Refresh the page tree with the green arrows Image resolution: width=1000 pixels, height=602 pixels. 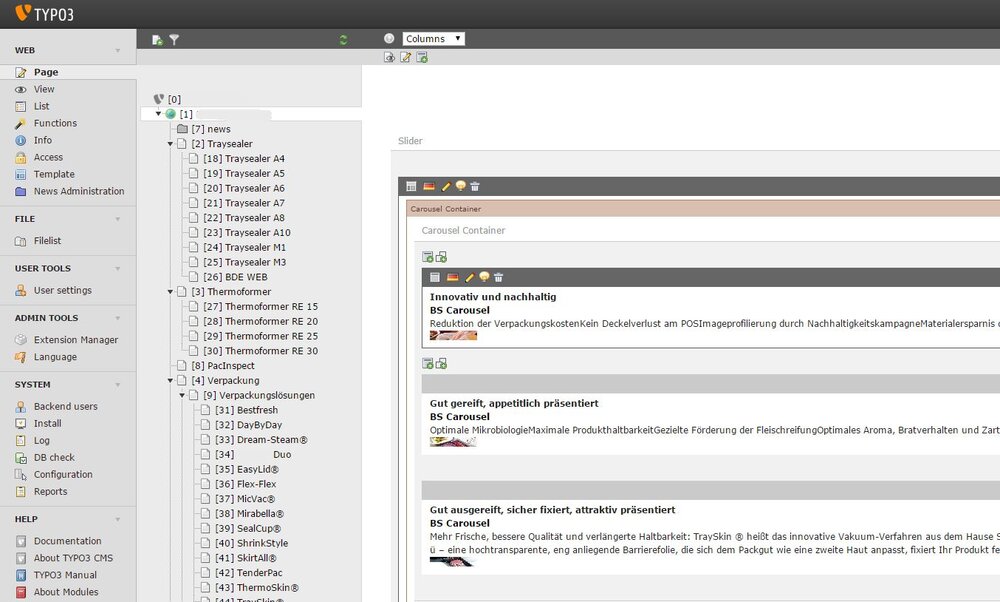click(343, 40)
